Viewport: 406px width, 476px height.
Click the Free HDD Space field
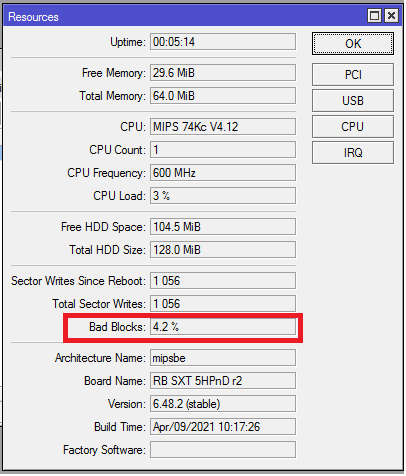[223, 227]
